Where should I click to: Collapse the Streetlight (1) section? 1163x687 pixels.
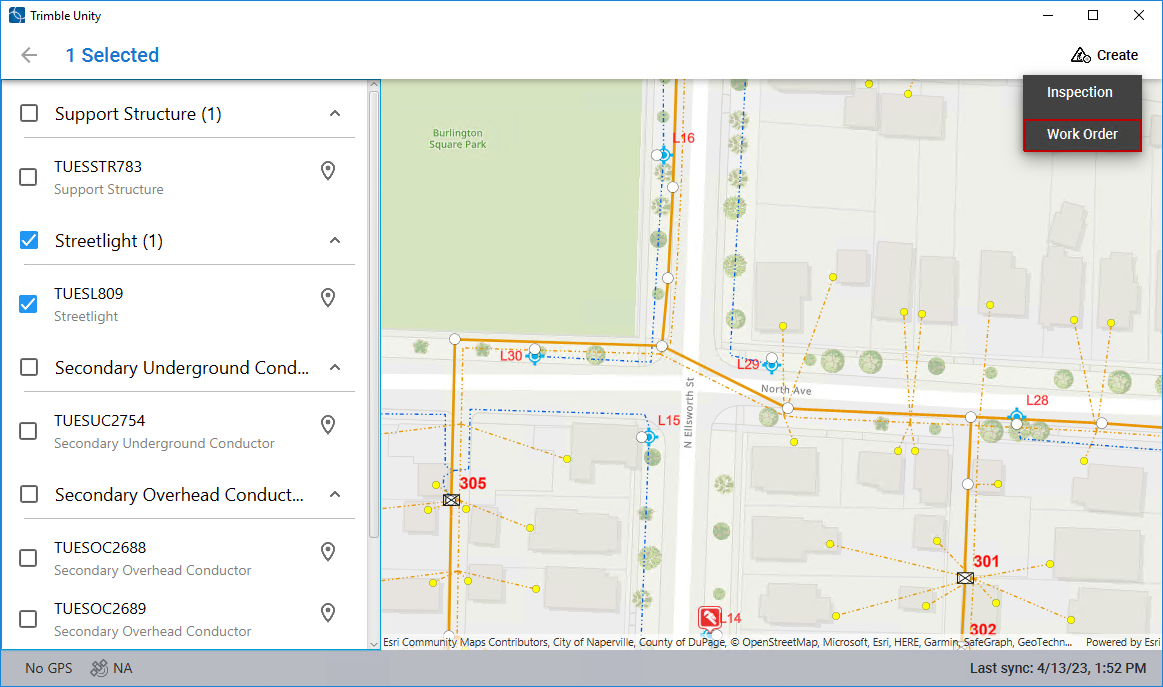pos(335,241)
